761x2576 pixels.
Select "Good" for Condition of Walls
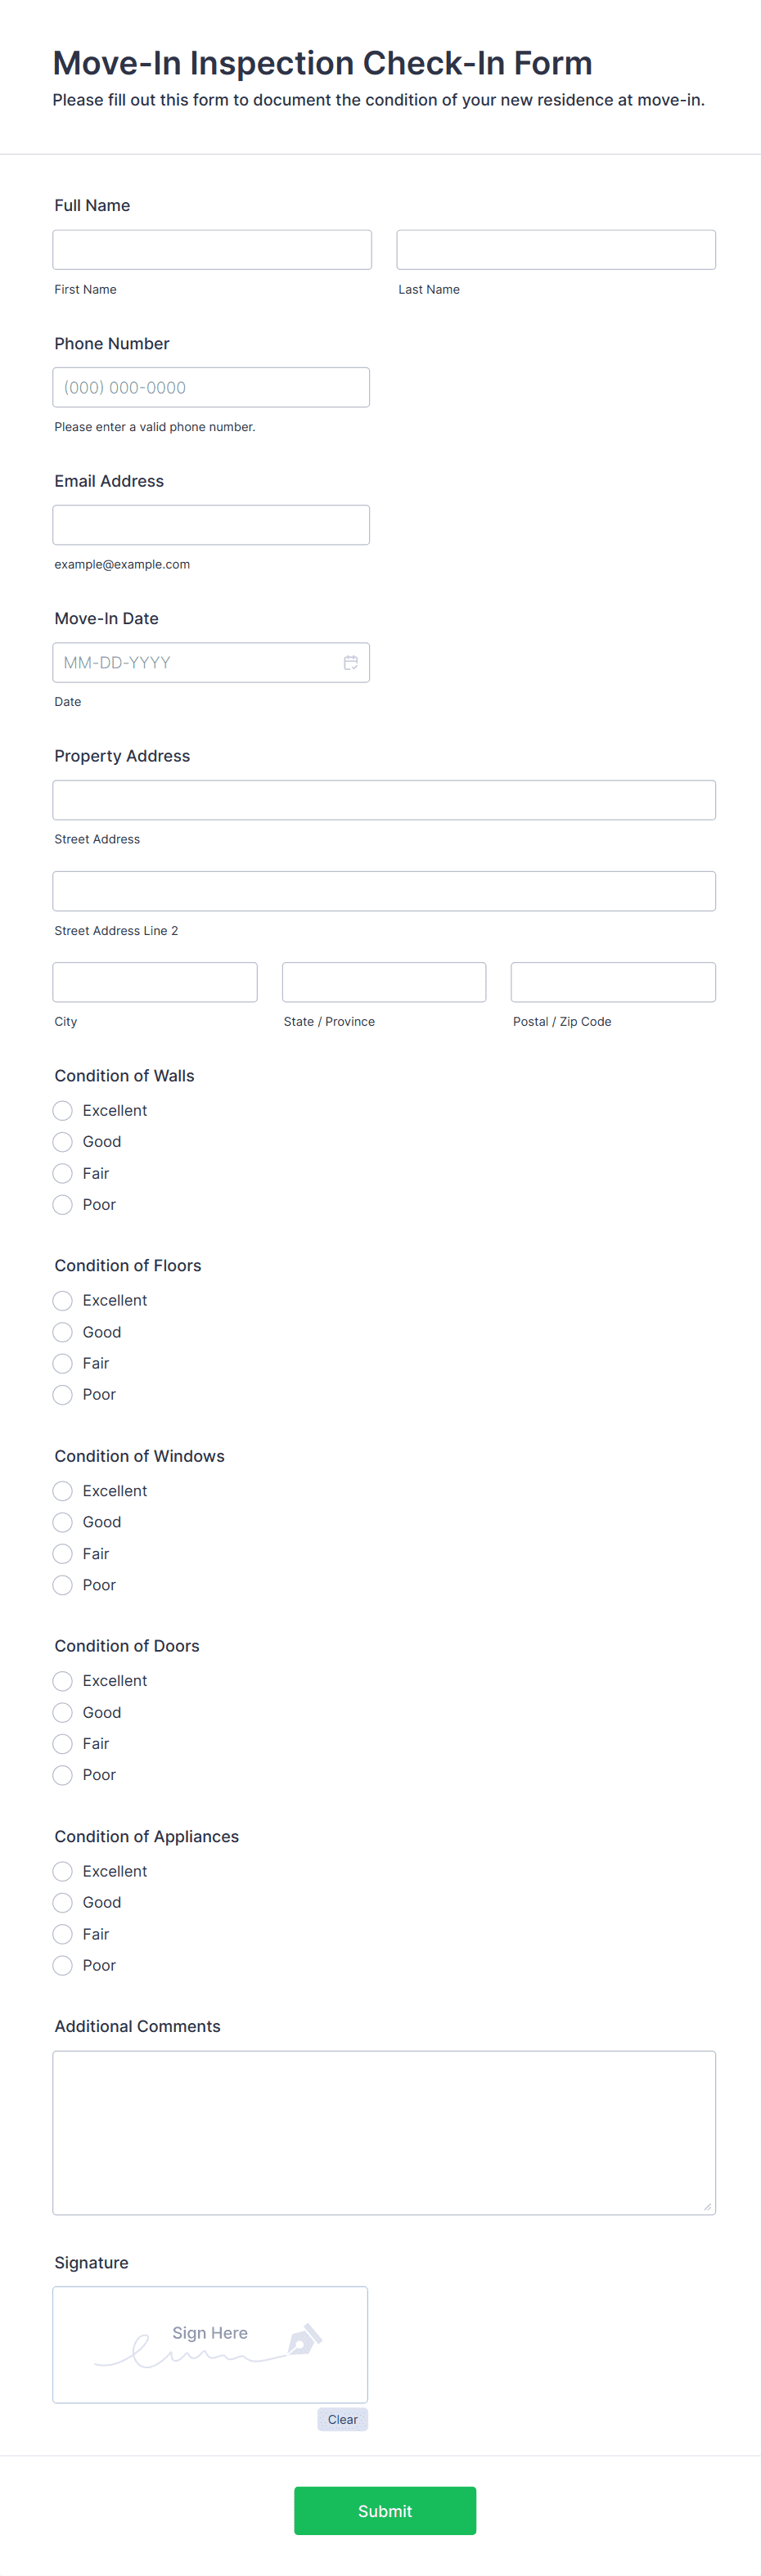(x=62, y=1141)
